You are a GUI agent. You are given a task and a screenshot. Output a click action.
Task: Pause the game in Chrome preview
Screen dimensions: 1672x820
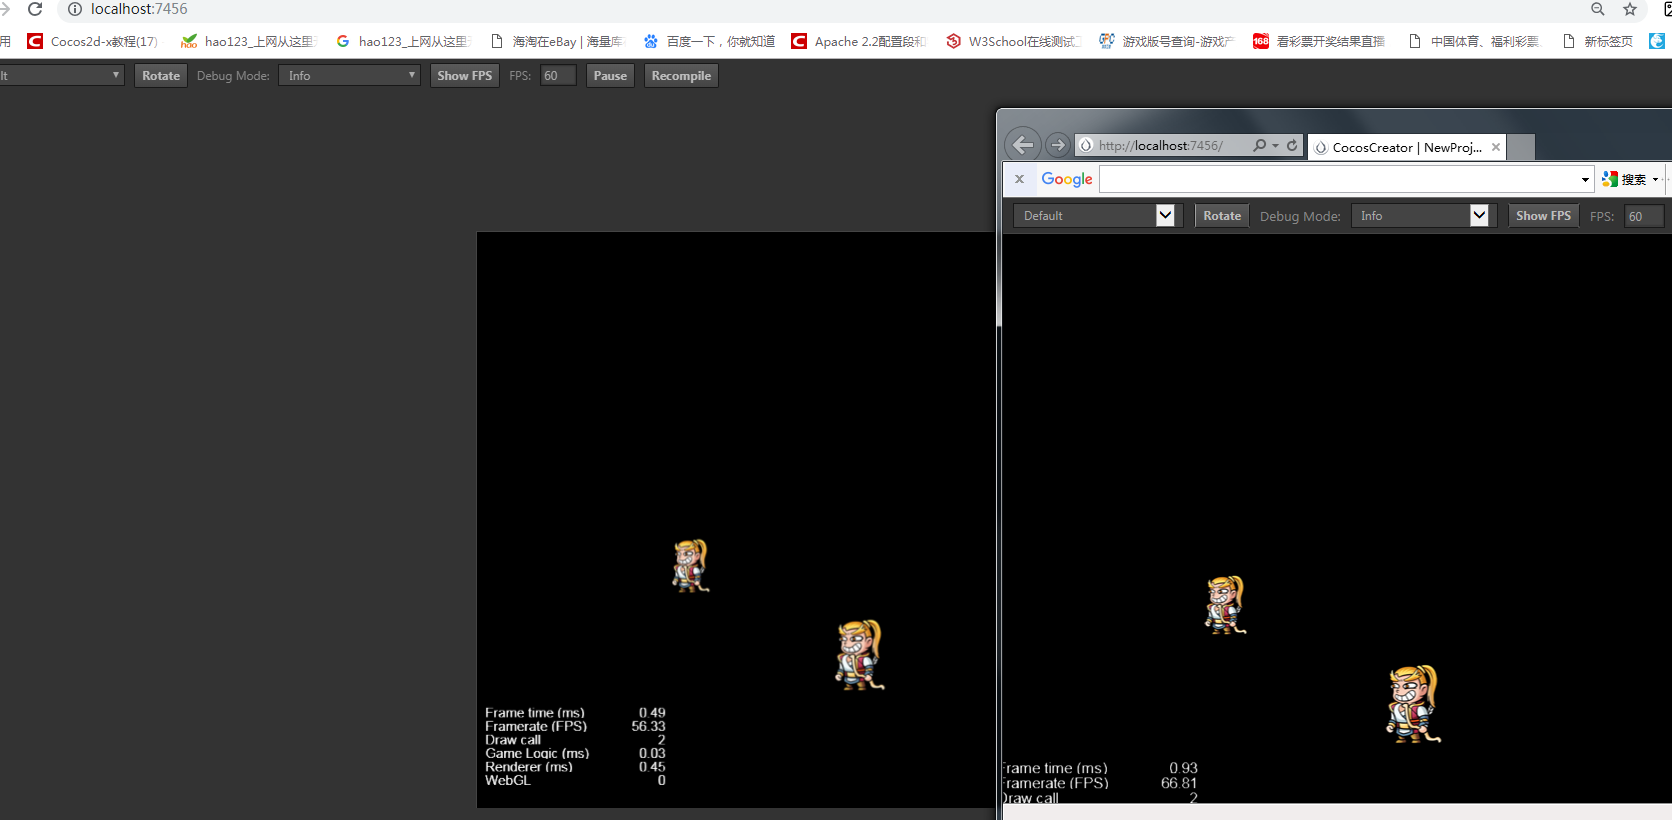[x=610, y=75]
